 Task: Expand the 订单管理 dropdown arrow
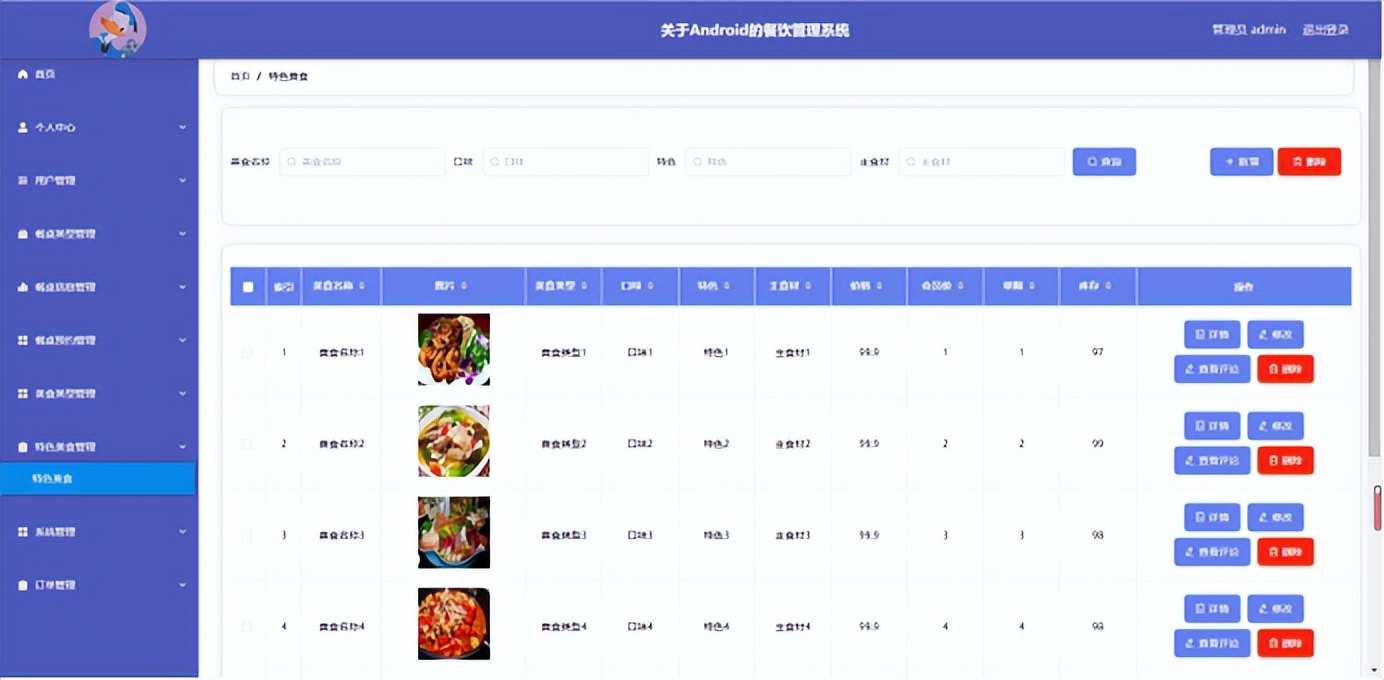183,585
